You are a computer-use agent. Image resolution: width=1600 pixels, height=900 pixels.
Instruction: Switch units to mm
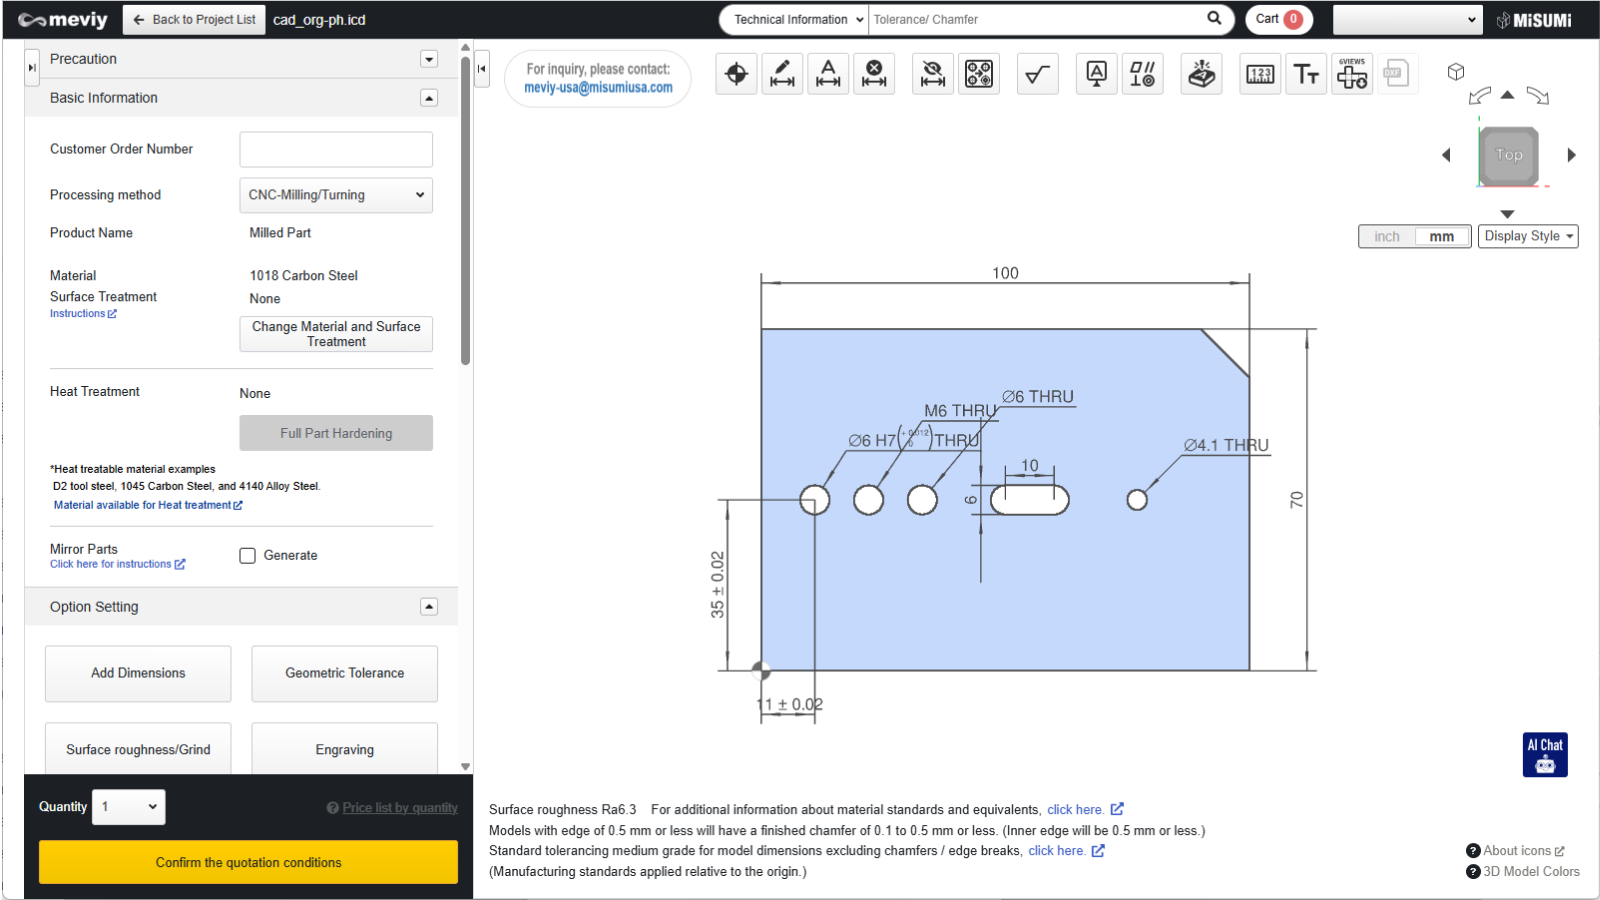coord(1441,237)
